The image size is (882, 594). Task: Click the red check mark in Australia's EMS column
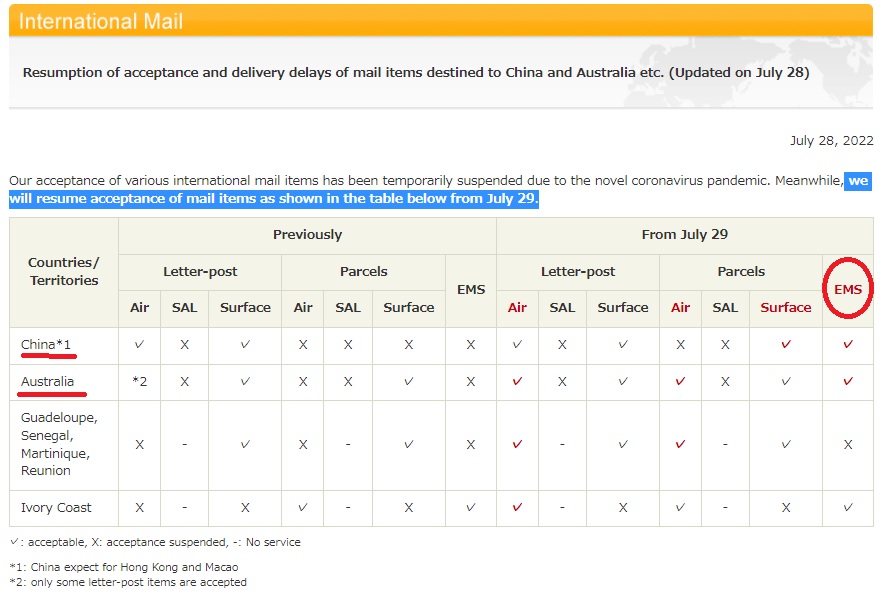(848, 382)
